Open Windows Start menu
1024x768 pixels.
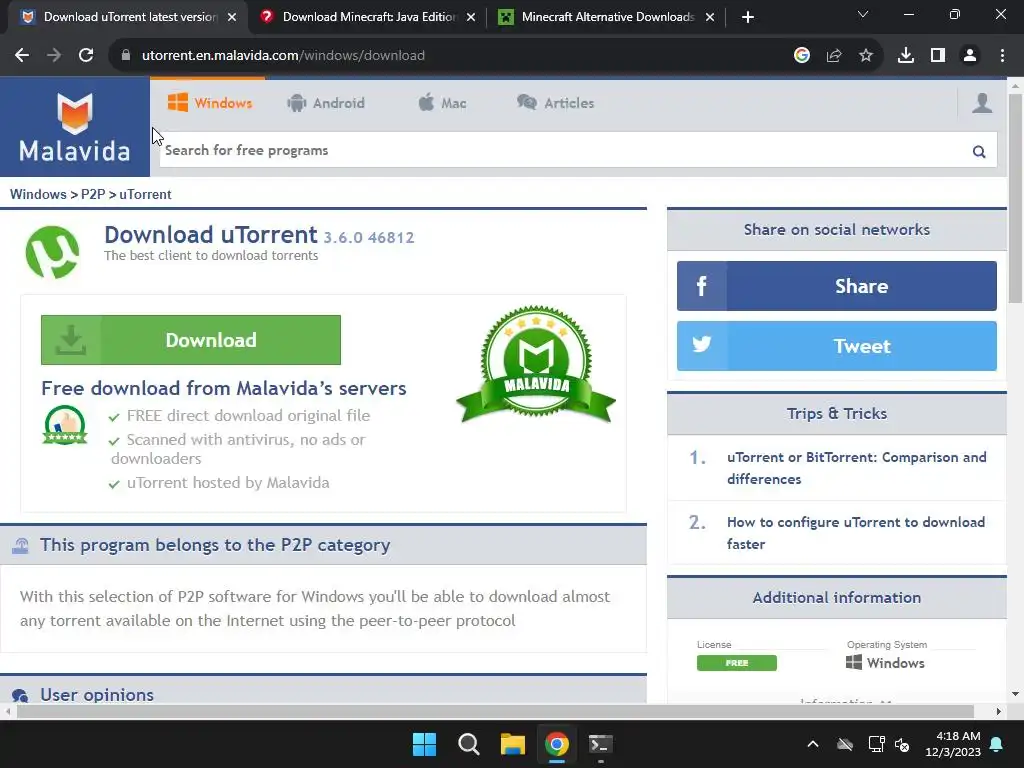tap(424, 744)
